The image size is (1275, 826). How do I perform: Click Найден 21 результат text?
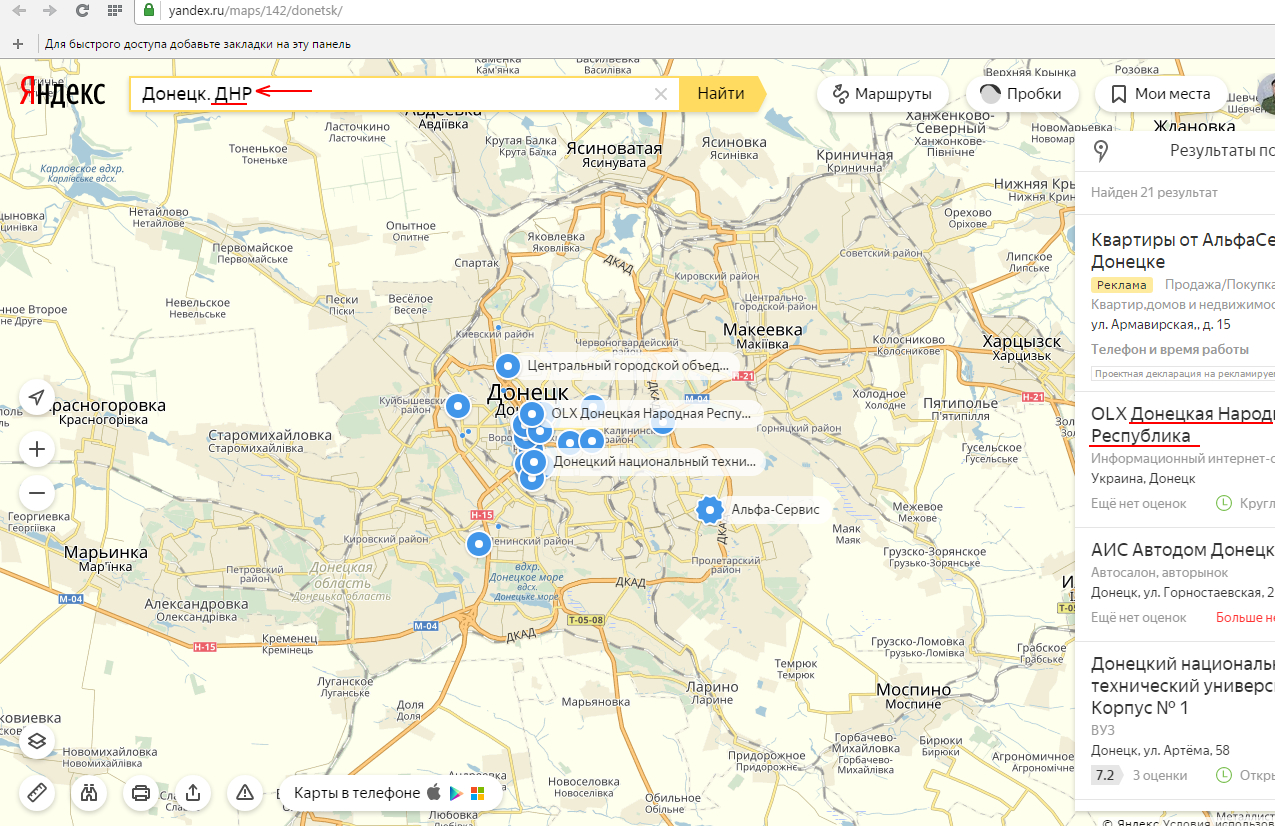coord(1155,191)
